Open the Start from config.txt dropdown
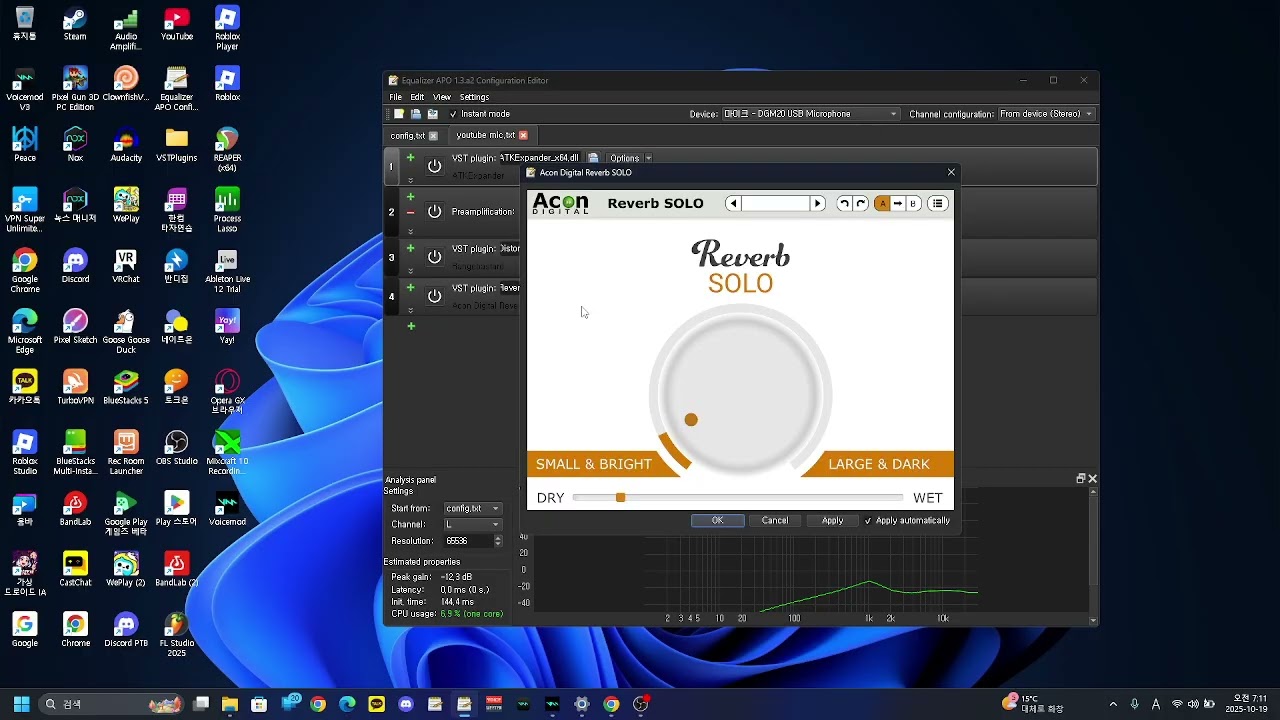The width and height of the screenshot is (1280, 720). (472, 508)
